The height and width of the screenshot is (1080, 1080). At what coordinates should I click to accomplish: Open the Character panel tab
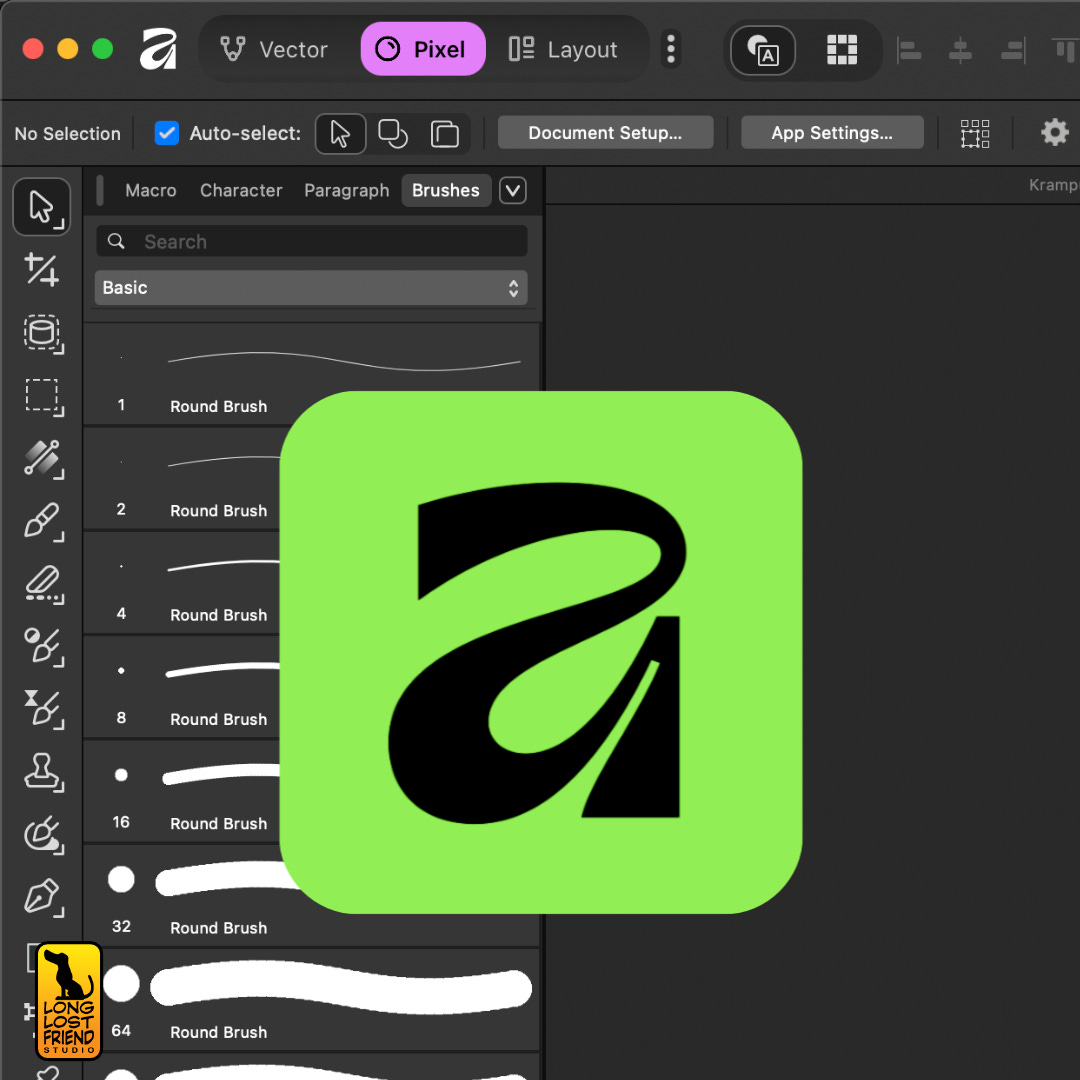tap(241, 190)
